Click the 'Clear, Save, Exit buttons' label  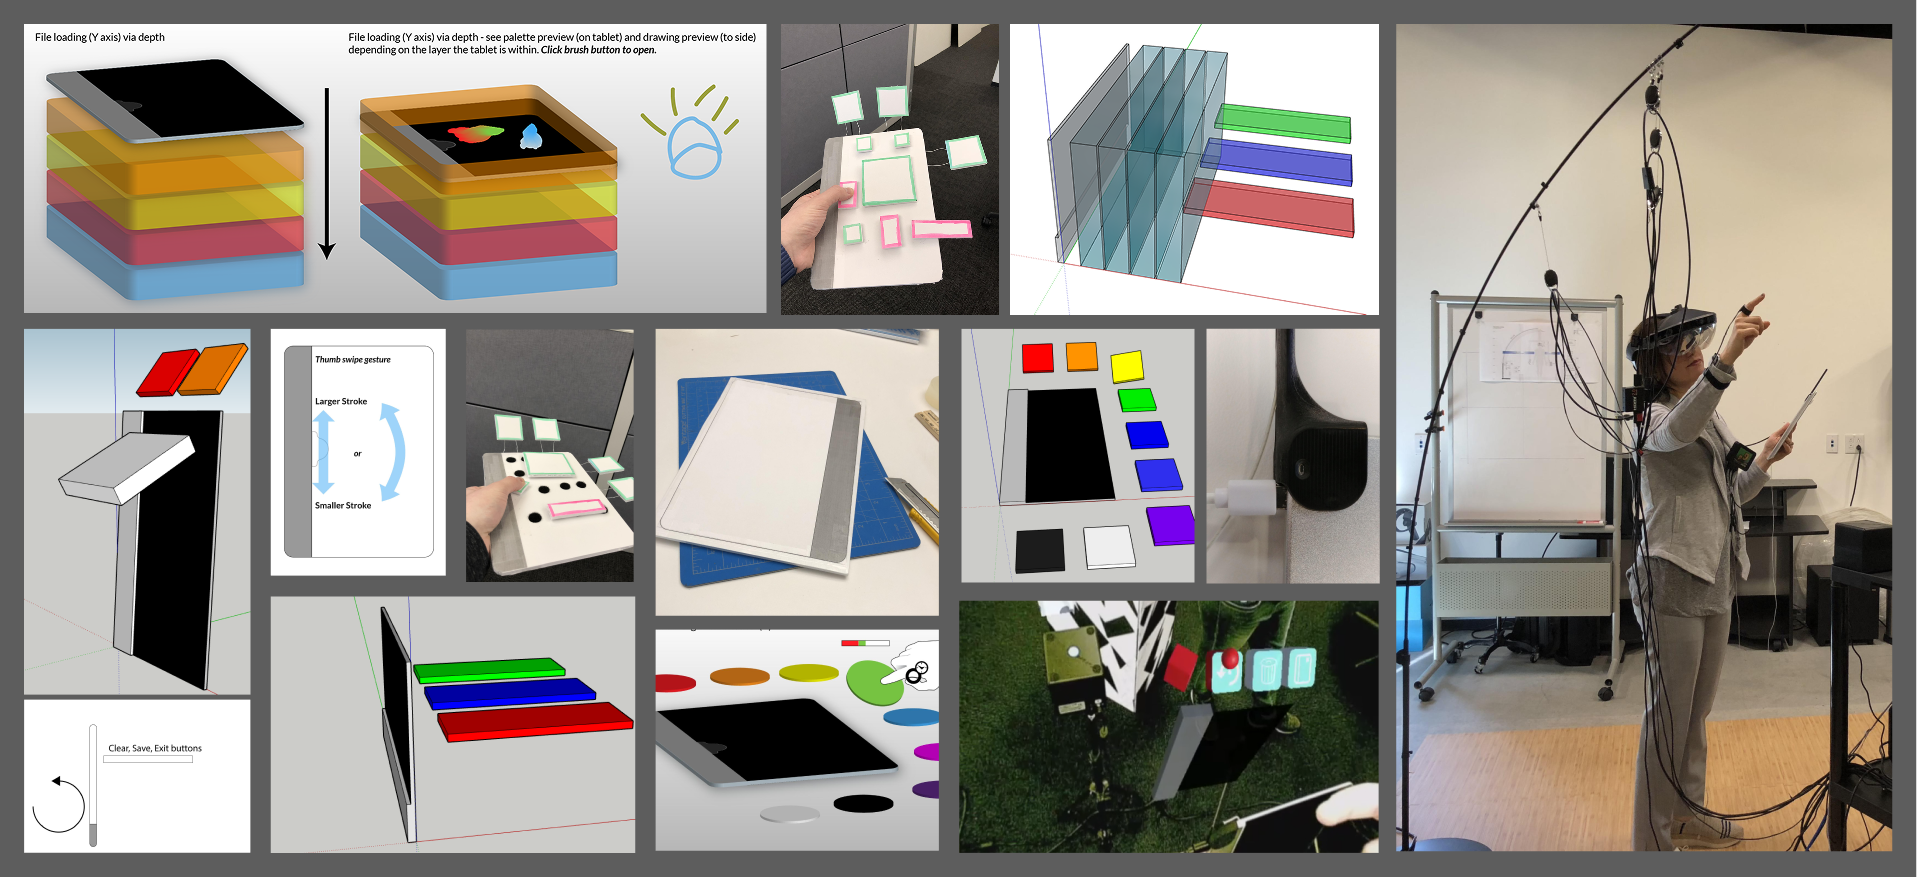[x=155, y=748]
